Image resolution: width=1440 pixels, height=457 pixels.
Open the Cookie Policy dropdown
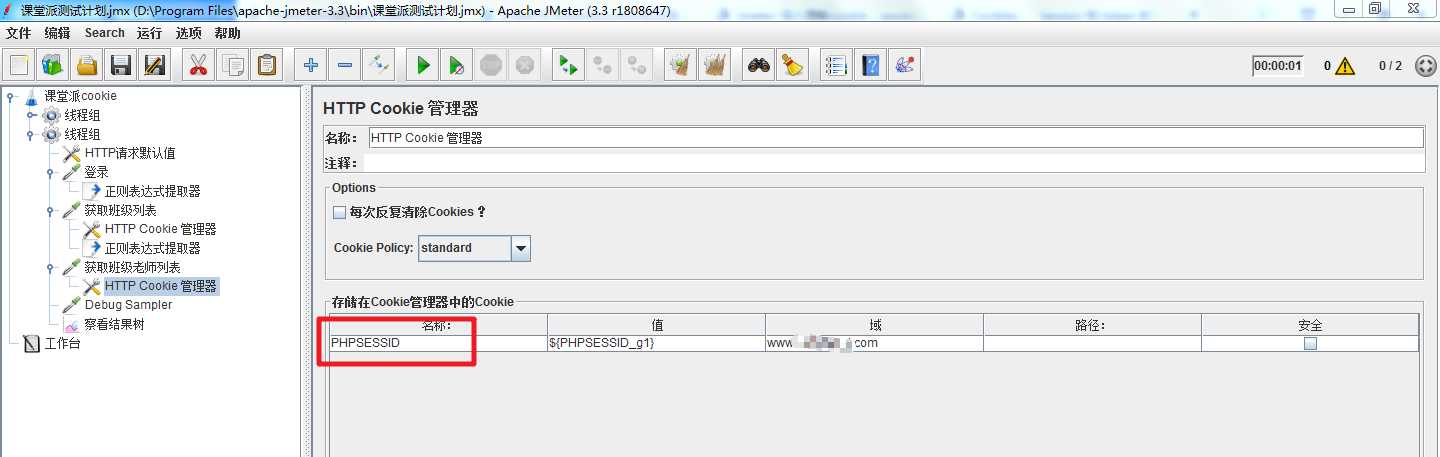tap(520, 248)
